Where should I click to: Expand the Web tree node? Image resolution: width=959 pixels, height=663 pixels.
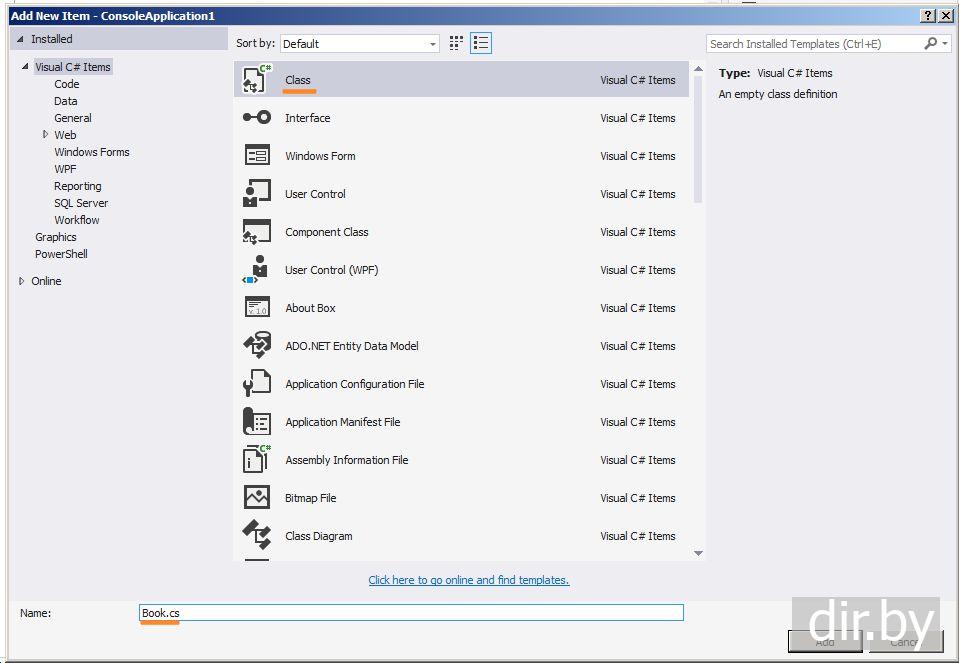pyautogui.click(x=46, y=134)
